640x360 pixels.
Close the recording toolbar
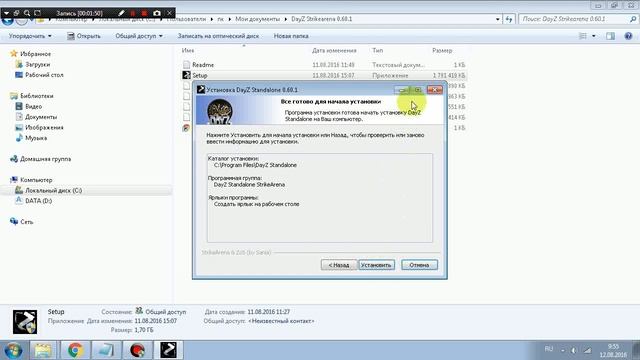pyautogui.click(x=169, y=13)
